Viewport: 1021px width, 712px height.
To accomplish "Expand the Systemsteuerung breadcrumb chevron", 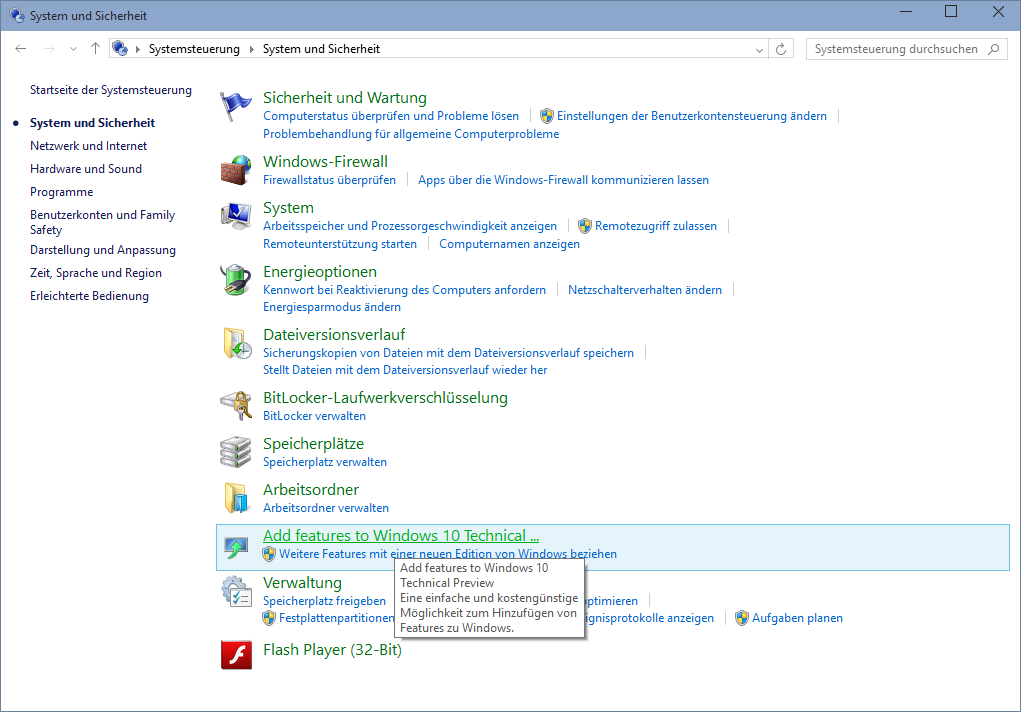I will pos(251,50).
